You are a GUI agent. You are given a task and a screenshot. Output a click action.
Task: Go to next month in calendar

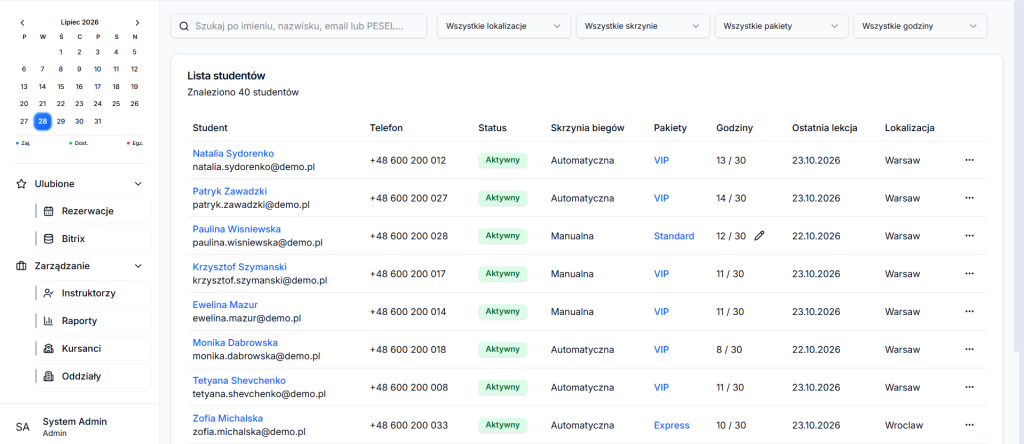(x=136, y=22)
